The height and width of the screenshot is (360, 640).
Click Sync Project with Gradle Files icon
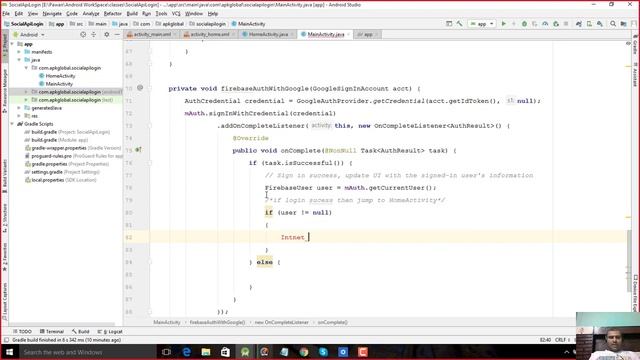tap(578, 24)
